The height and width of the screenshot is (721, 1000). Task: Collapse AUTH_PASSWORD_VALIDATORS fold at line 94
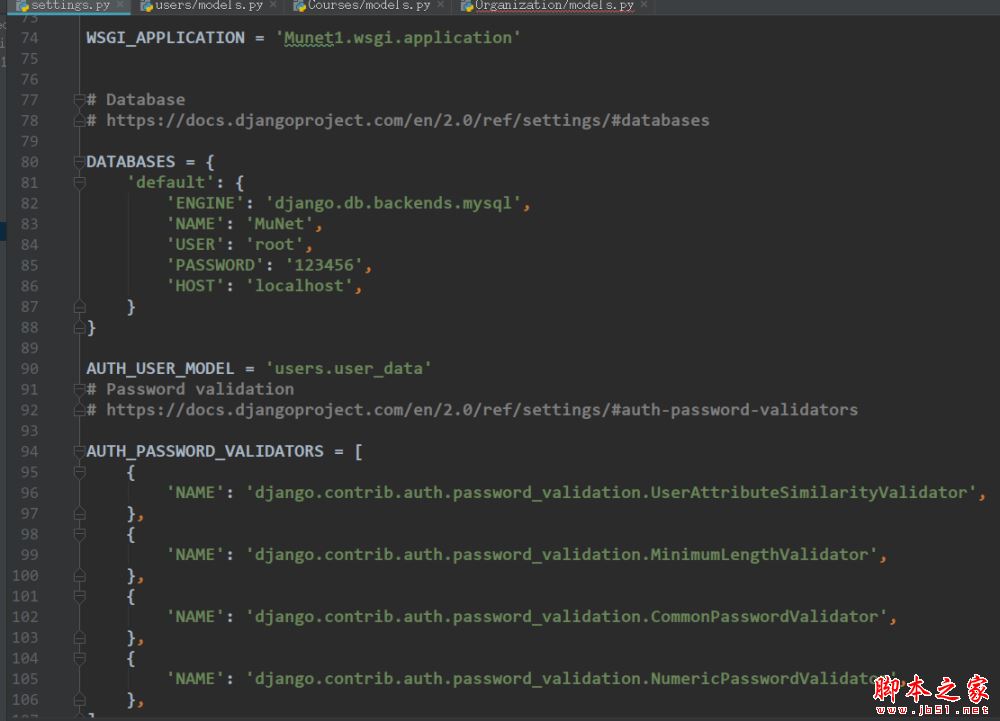click(80, 451)
